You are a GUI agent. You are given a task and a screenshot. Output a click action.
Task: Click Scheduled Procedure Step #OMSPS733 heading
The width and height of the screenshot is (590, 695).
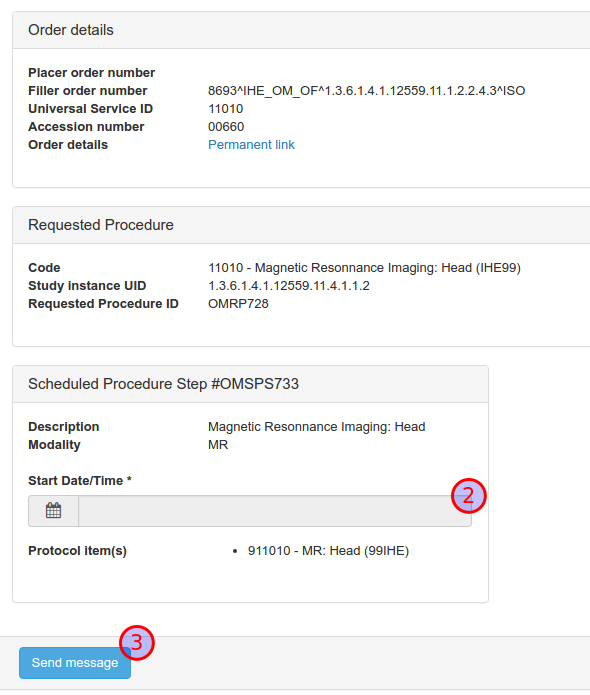click(164, 384)
